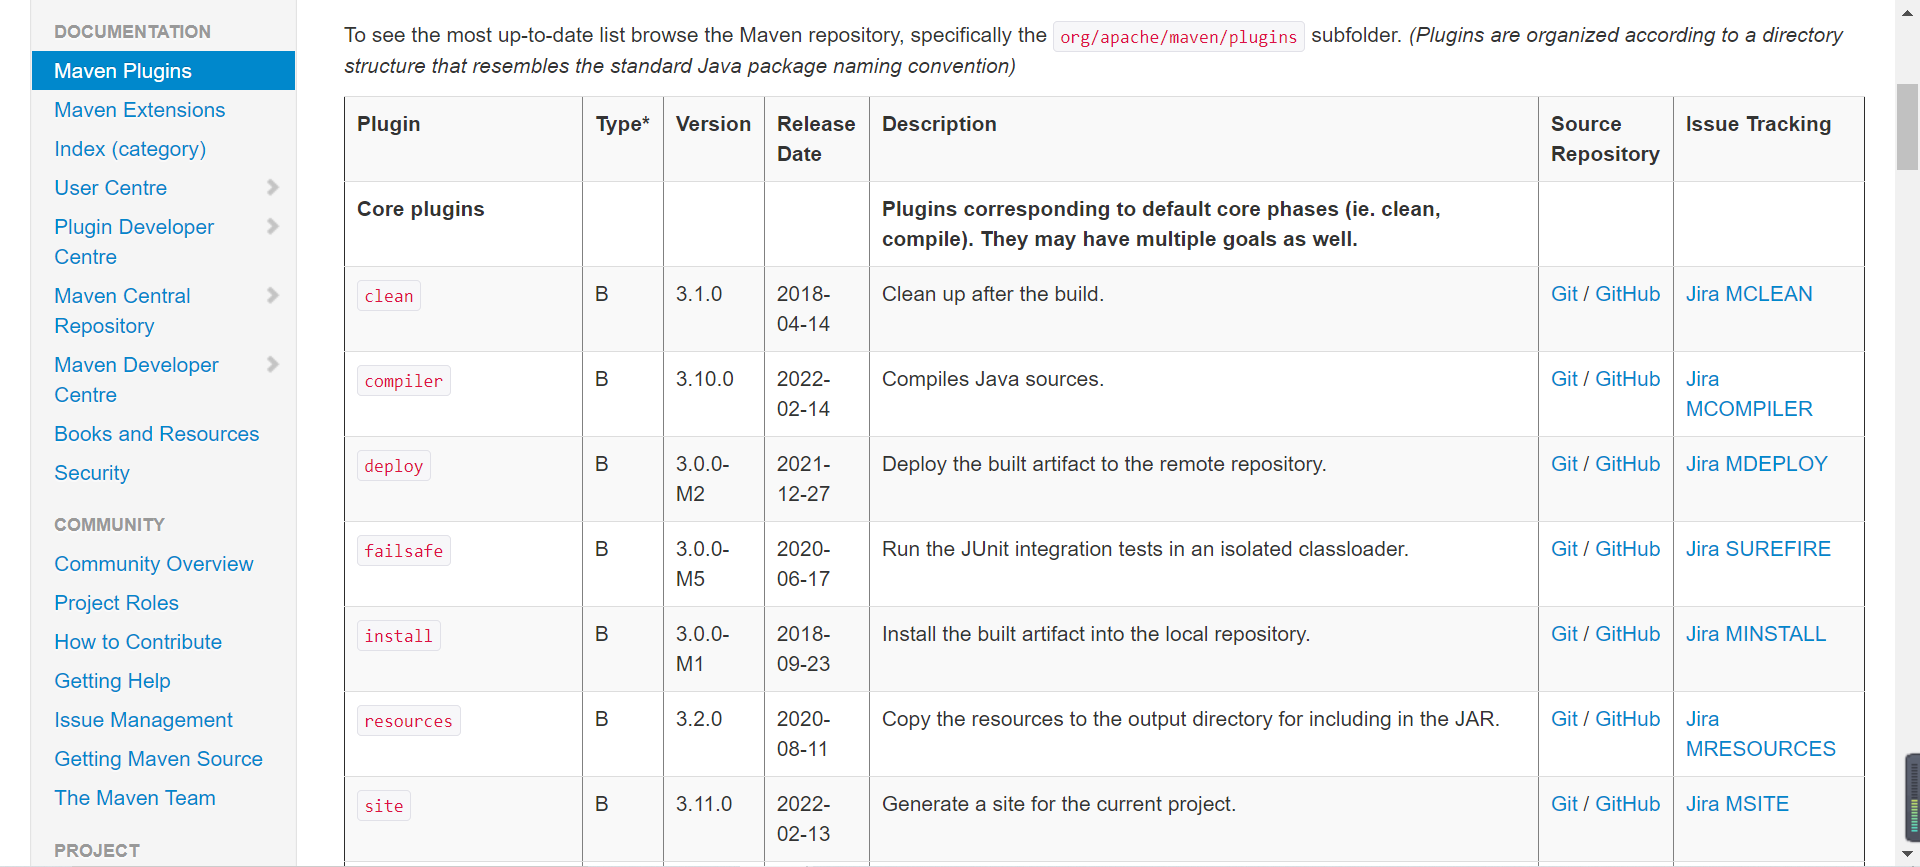Open Books and Resources page
The width and height of the screenshot is (1920, 867).
pos(156,434)
